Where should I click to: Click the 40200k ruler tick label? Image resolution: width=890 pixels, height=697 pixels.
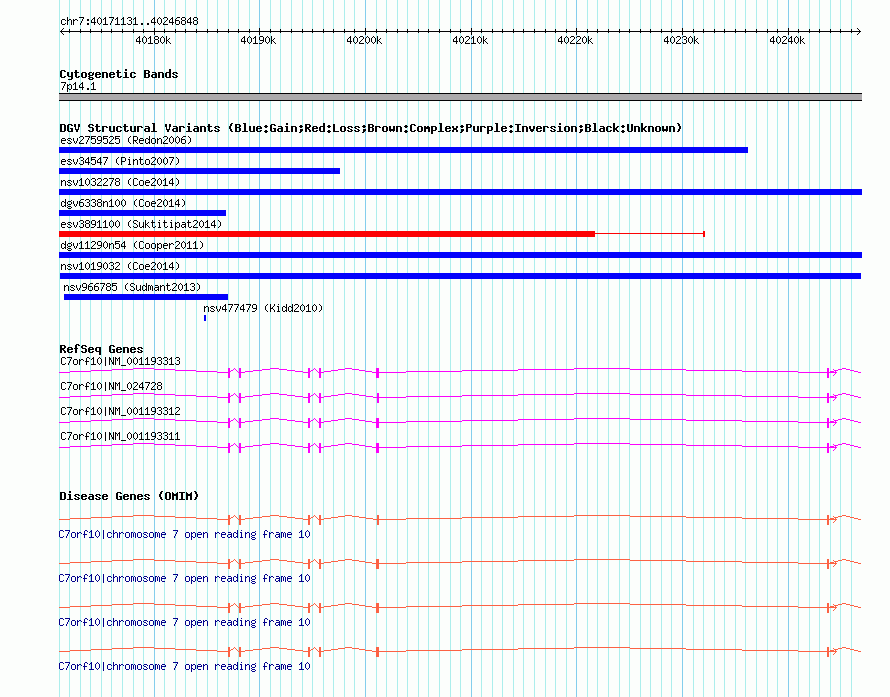point(364,40)
